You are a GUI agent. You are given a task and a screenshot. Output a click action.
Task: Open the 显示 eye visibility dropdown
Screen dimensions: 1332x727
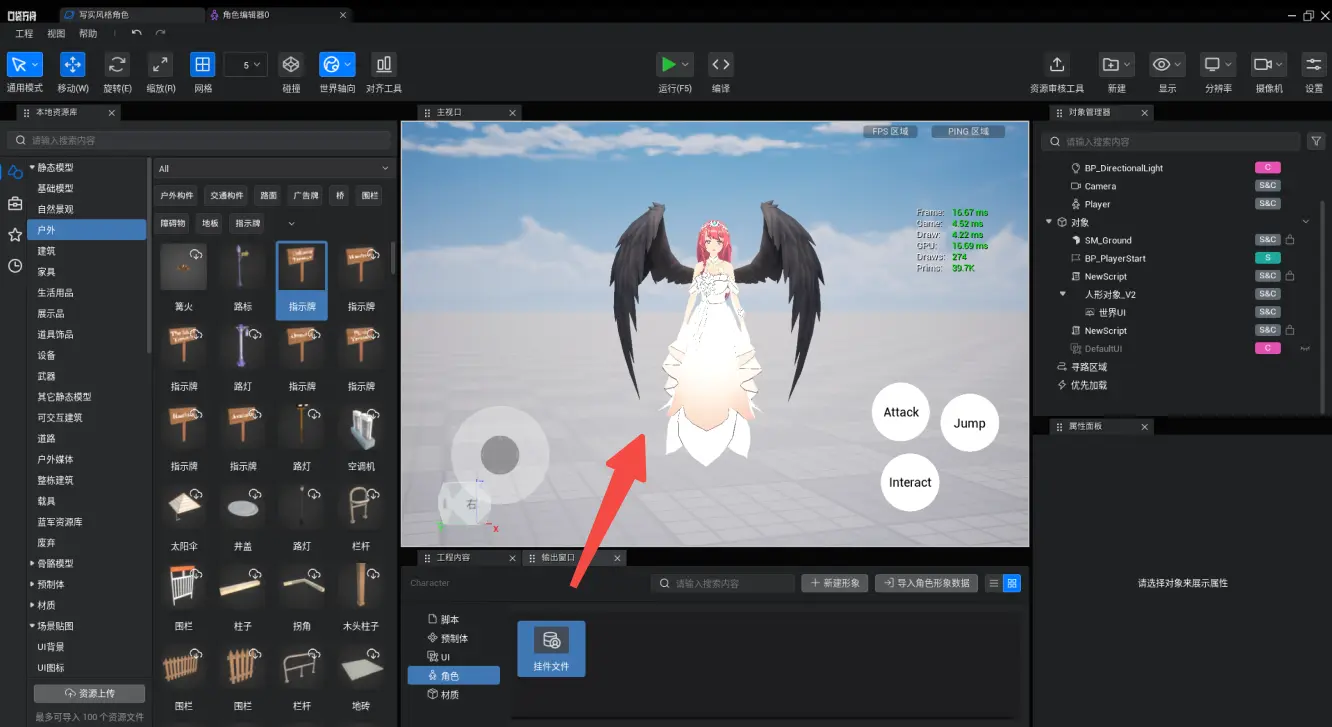click(1167, 64)
